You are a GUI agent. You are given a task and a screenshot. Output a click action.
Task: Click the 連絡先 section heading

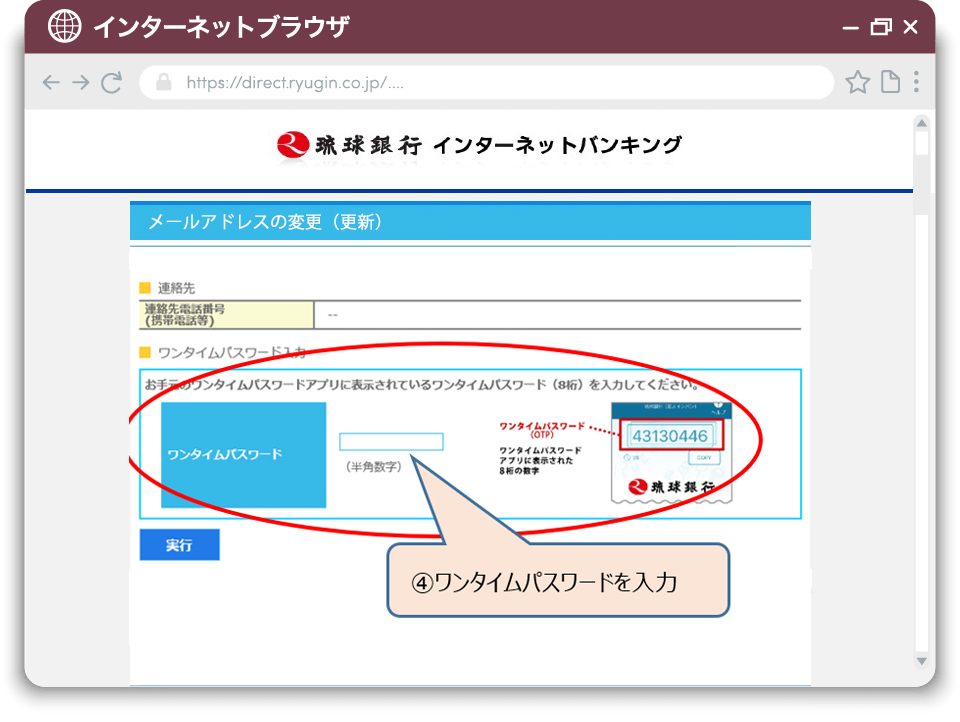pos(176,288)
